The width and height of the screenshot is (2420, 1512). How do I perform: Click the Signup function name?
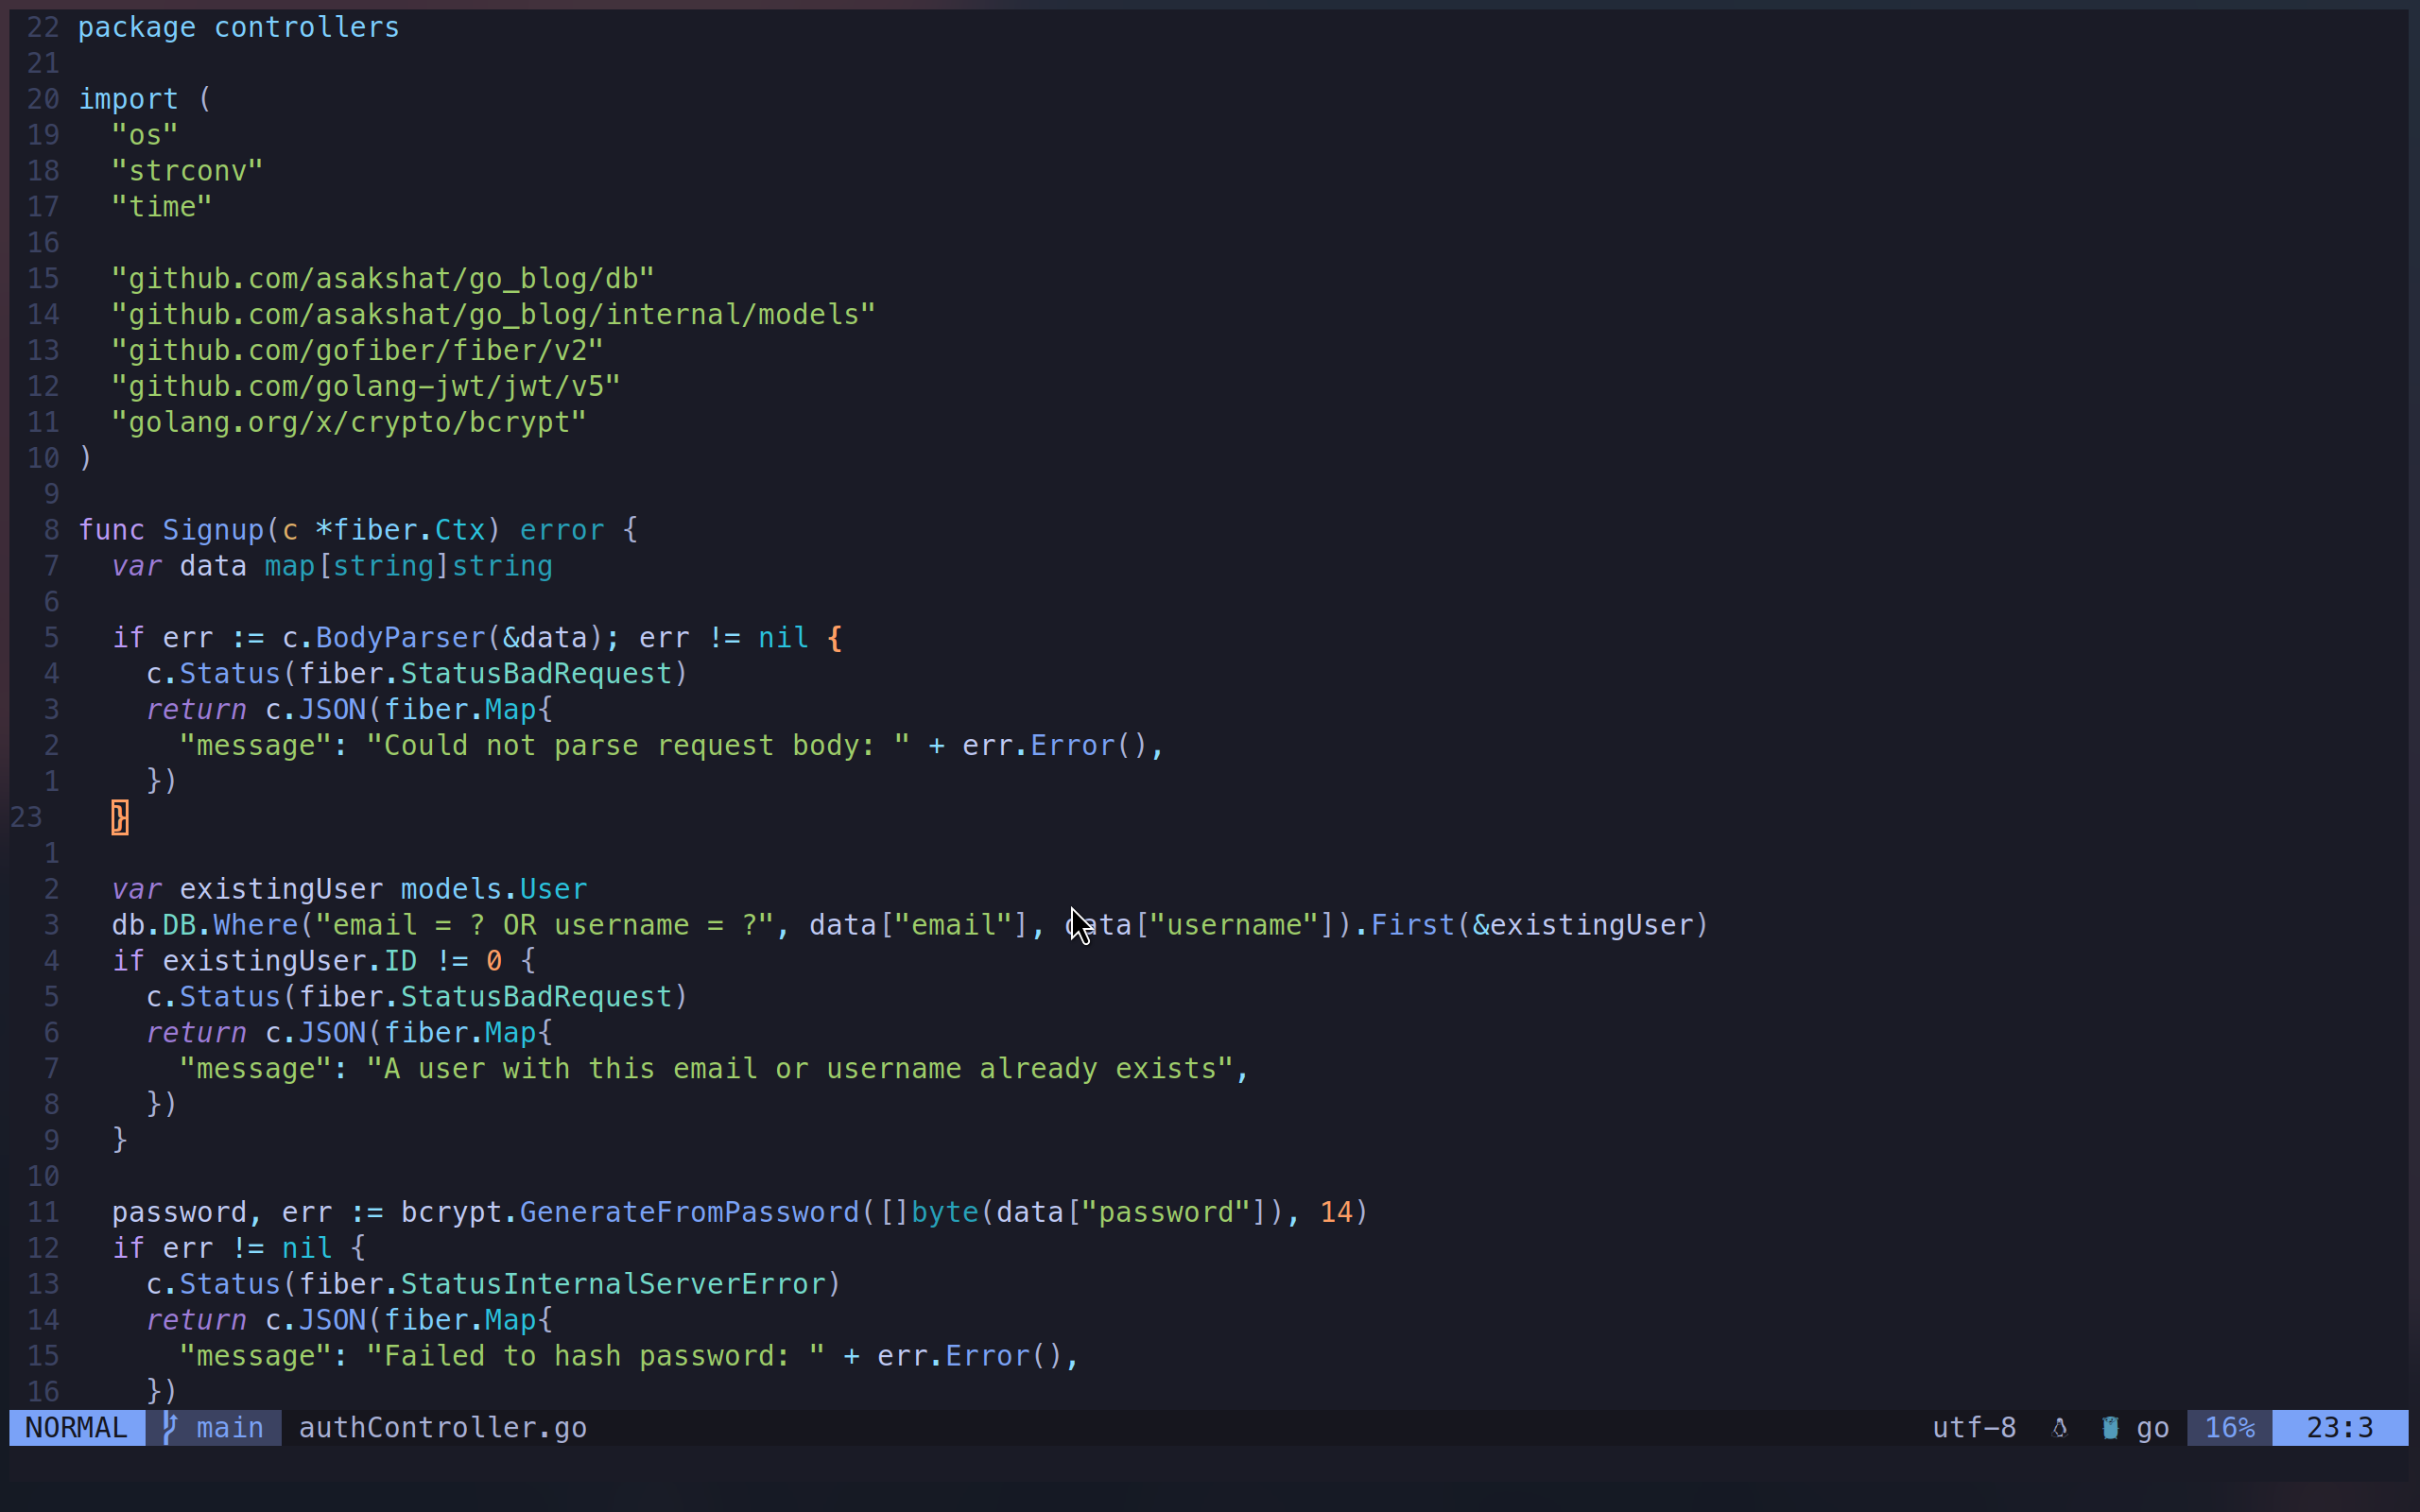213,530
